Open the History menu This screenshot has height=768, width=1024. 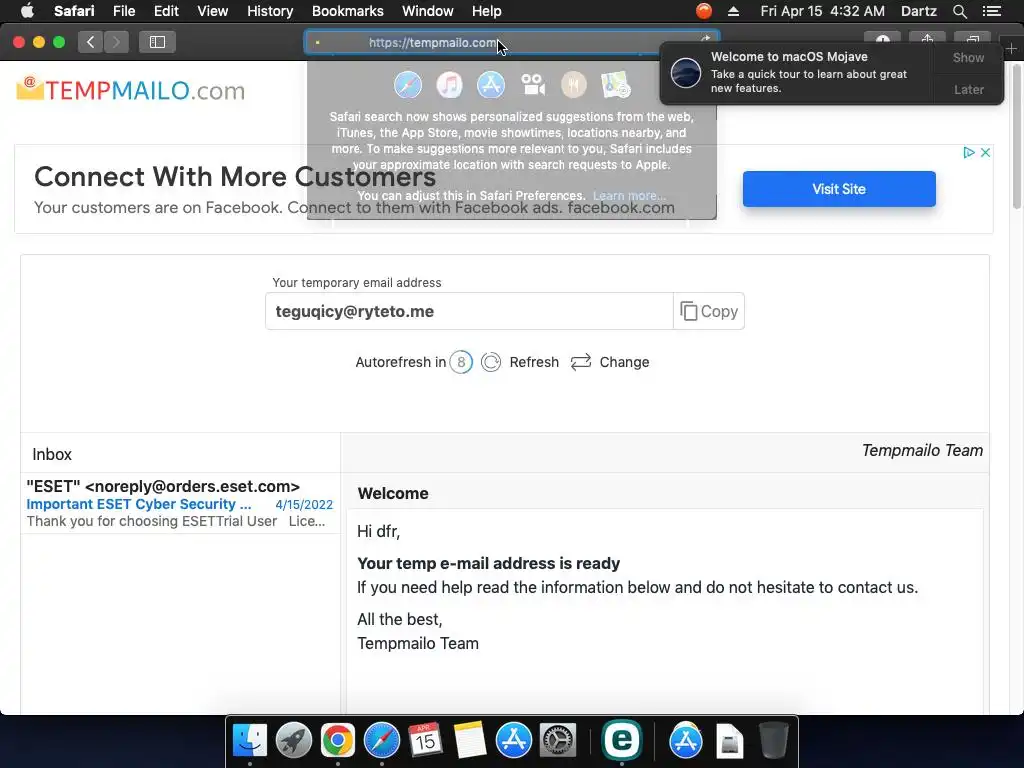tap(270, 11)
